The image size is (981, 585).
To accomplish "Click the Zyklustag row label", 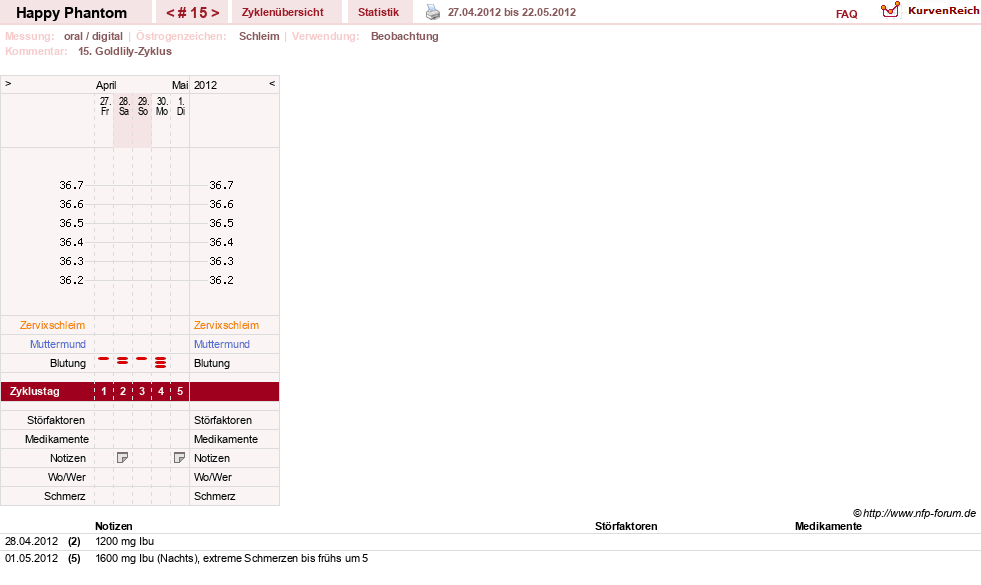I will click(x=34, y=392).
